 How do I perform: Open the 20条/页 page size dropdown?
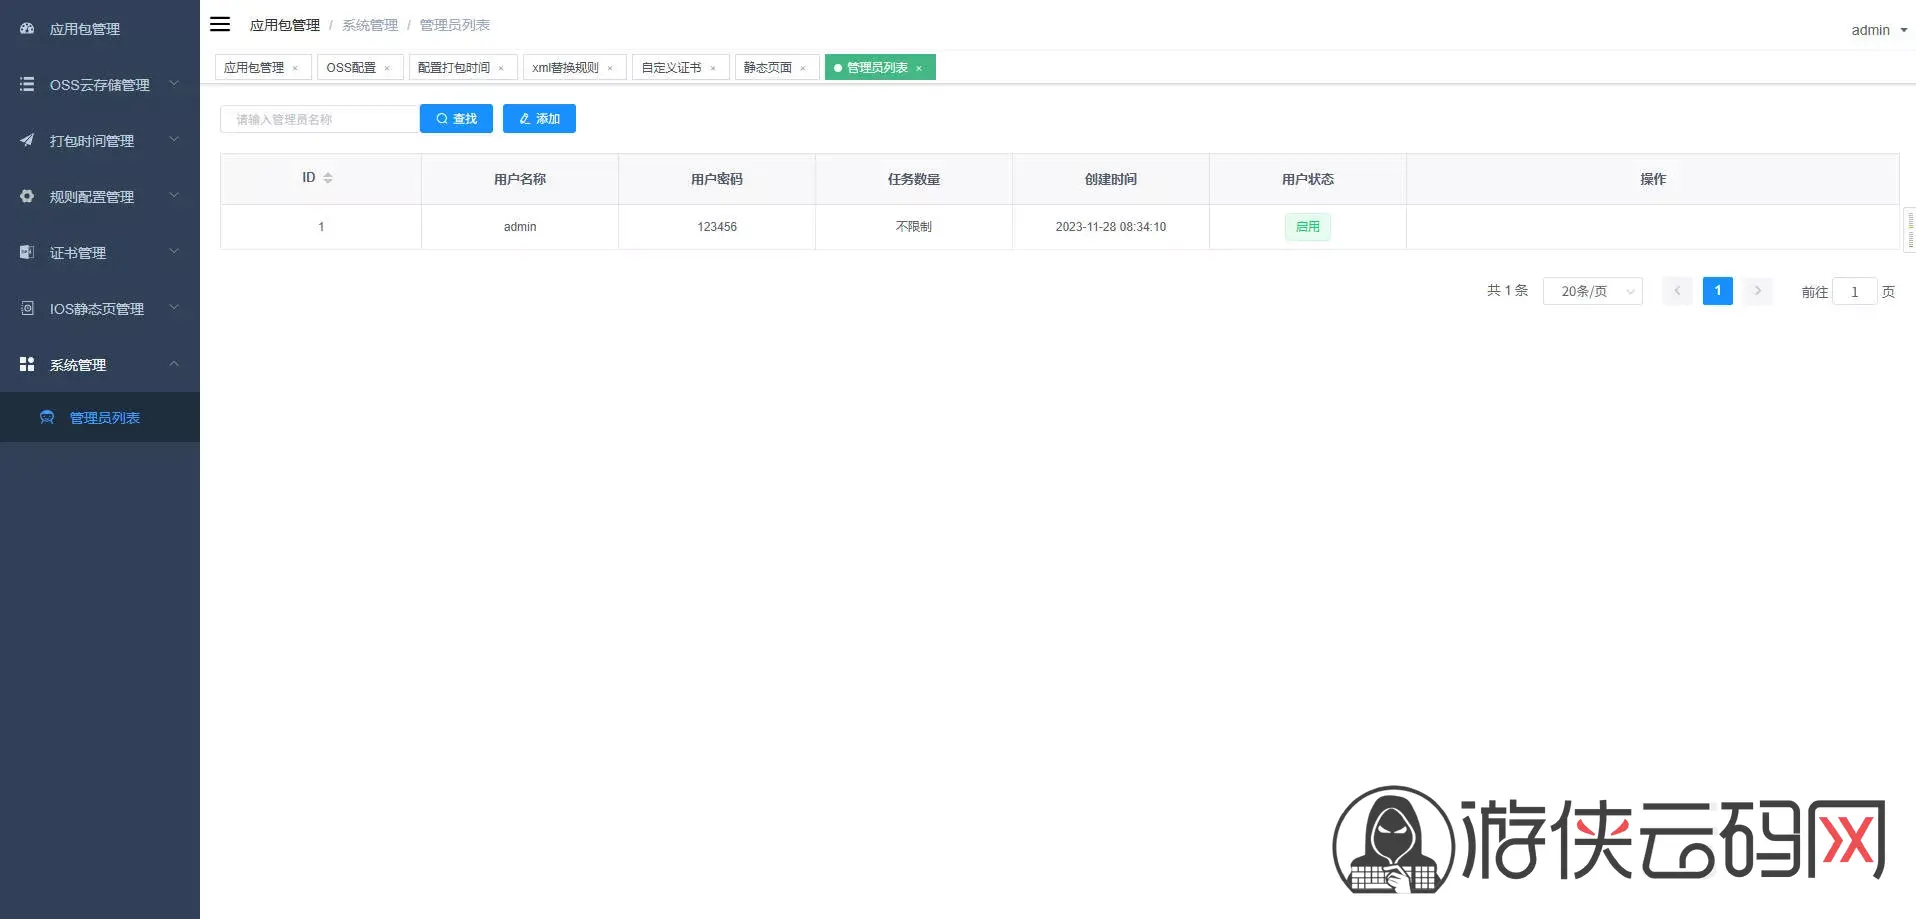click(x=1592, y=291)
